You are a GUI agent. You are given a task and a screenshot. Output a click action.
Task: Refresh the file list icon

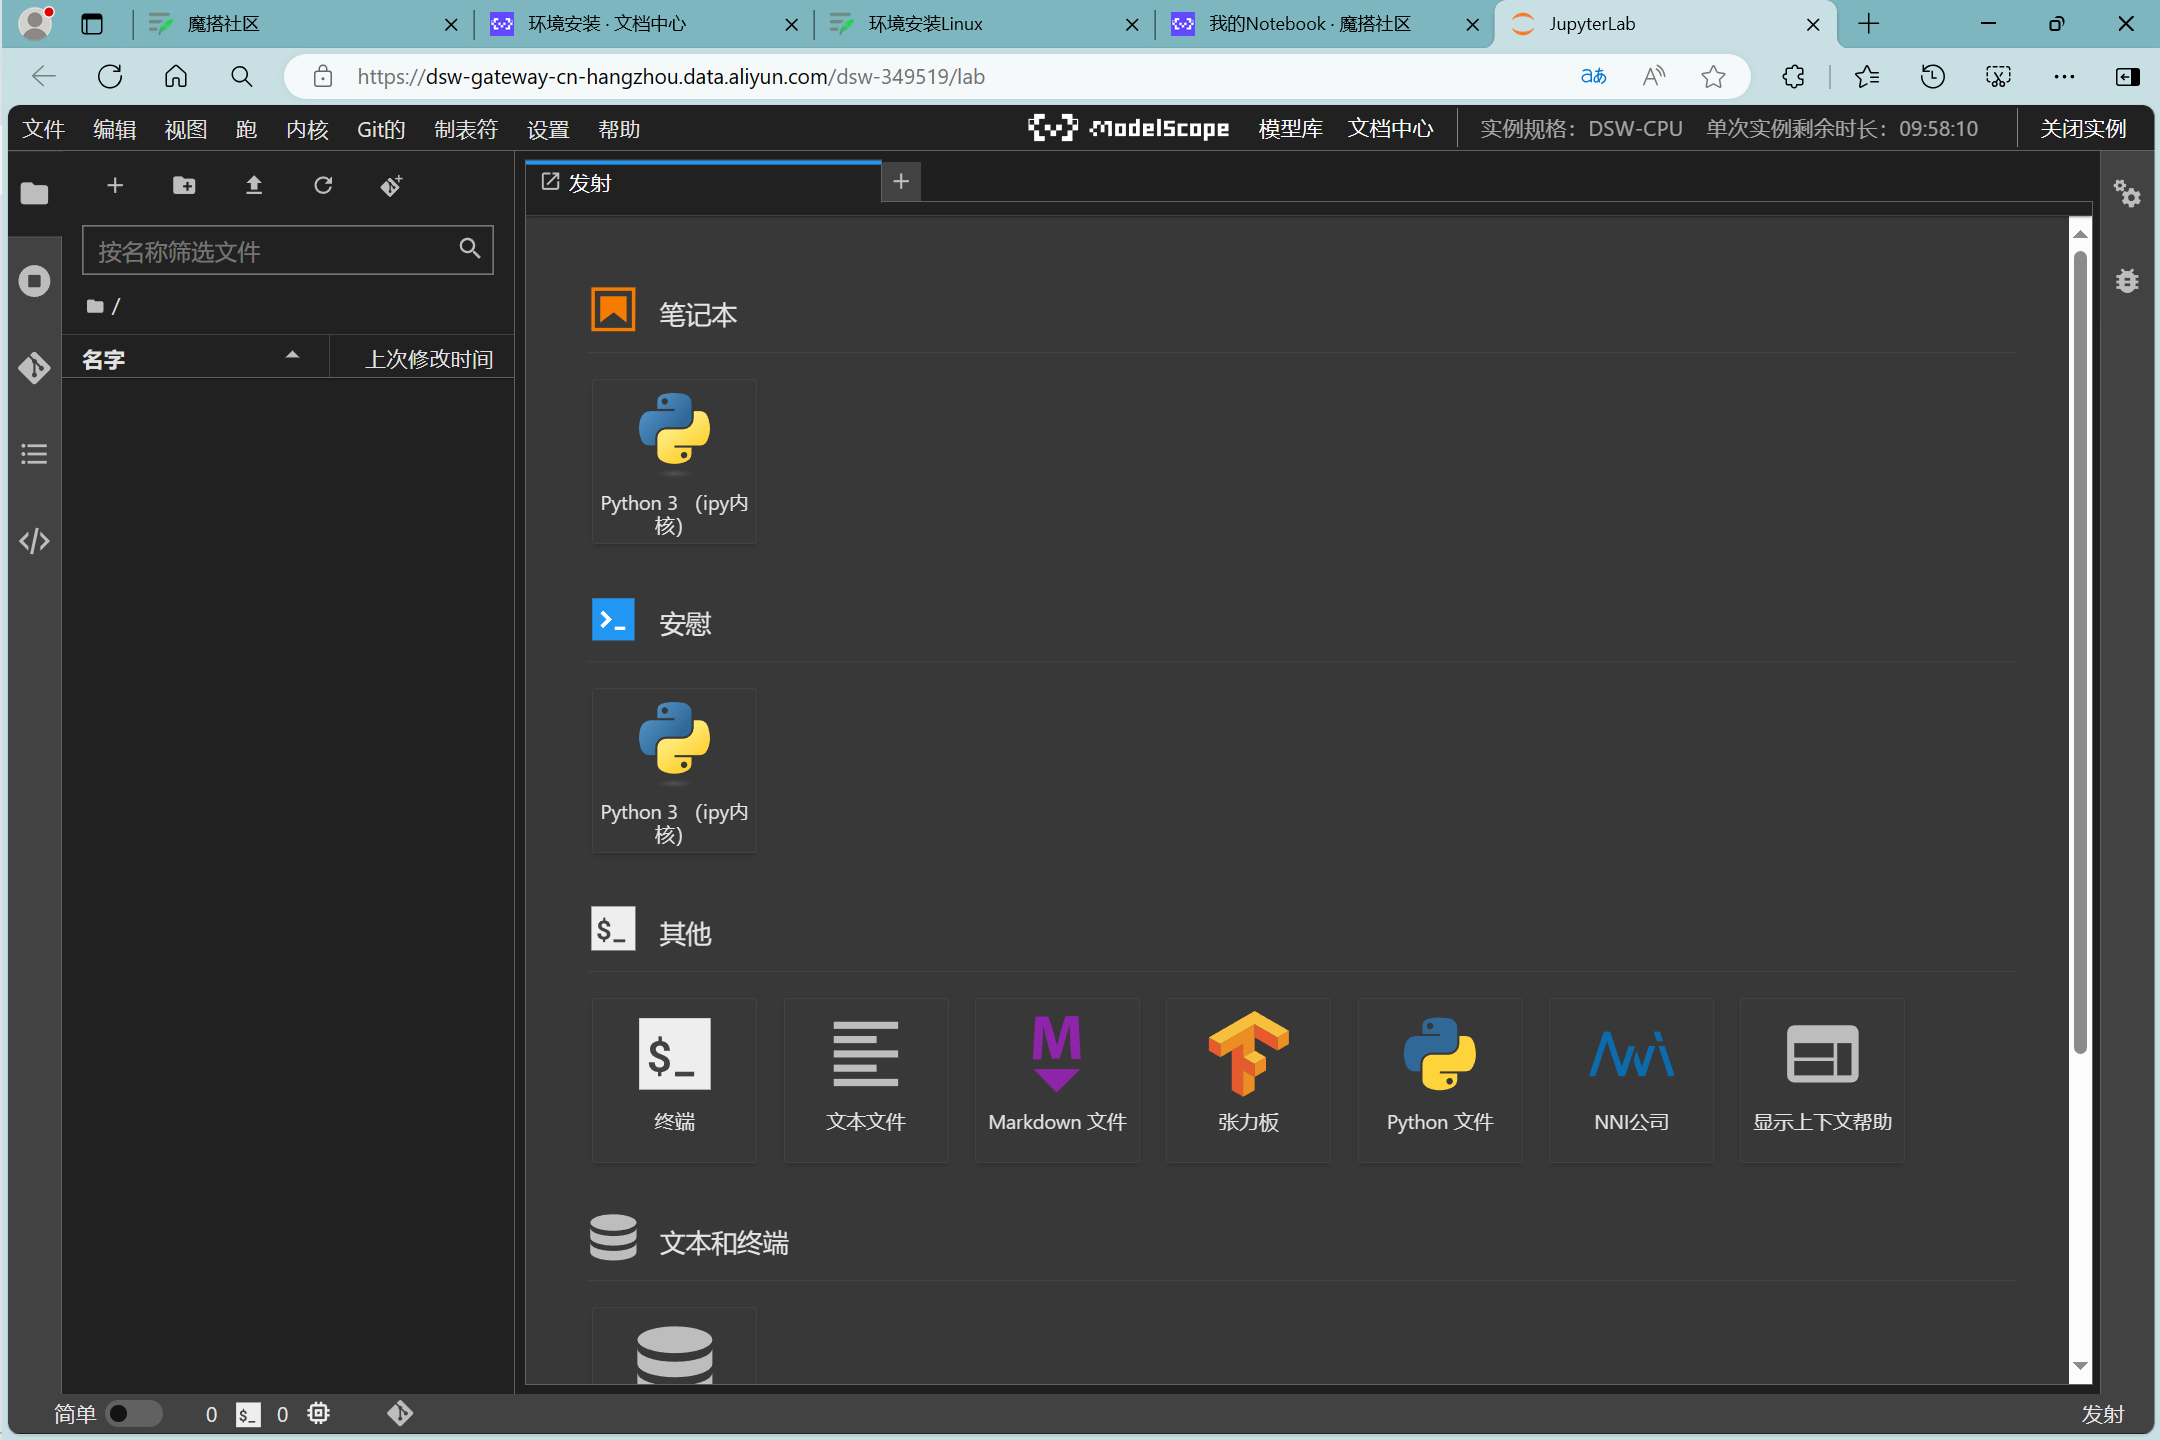point(323,185)
